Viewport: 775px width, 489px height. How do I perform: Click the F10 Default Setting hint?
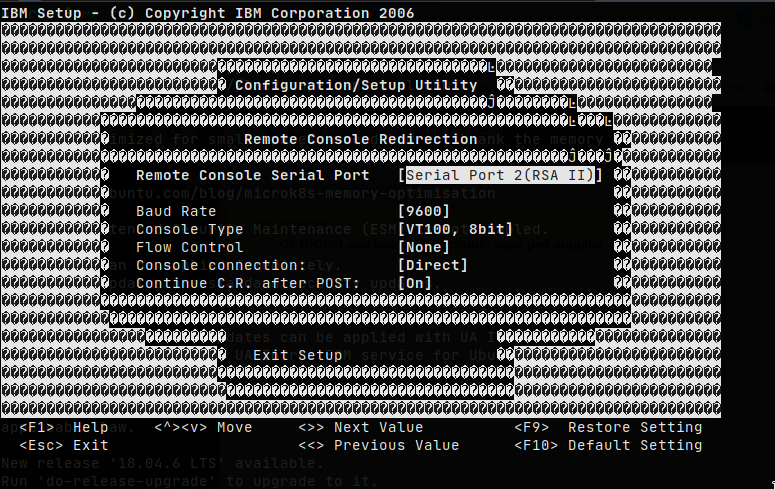[608, 445]
